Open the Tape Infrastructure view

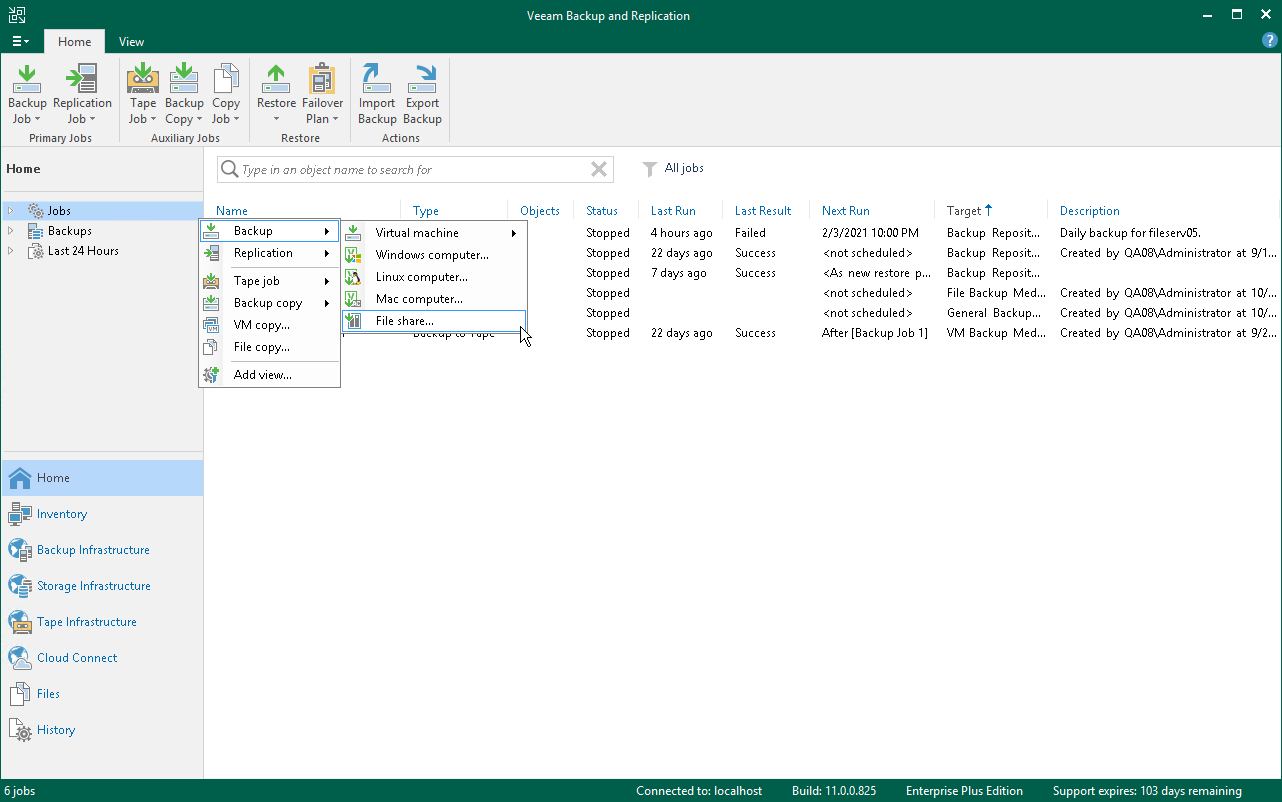pyautogui.click(x=86, y=622)
